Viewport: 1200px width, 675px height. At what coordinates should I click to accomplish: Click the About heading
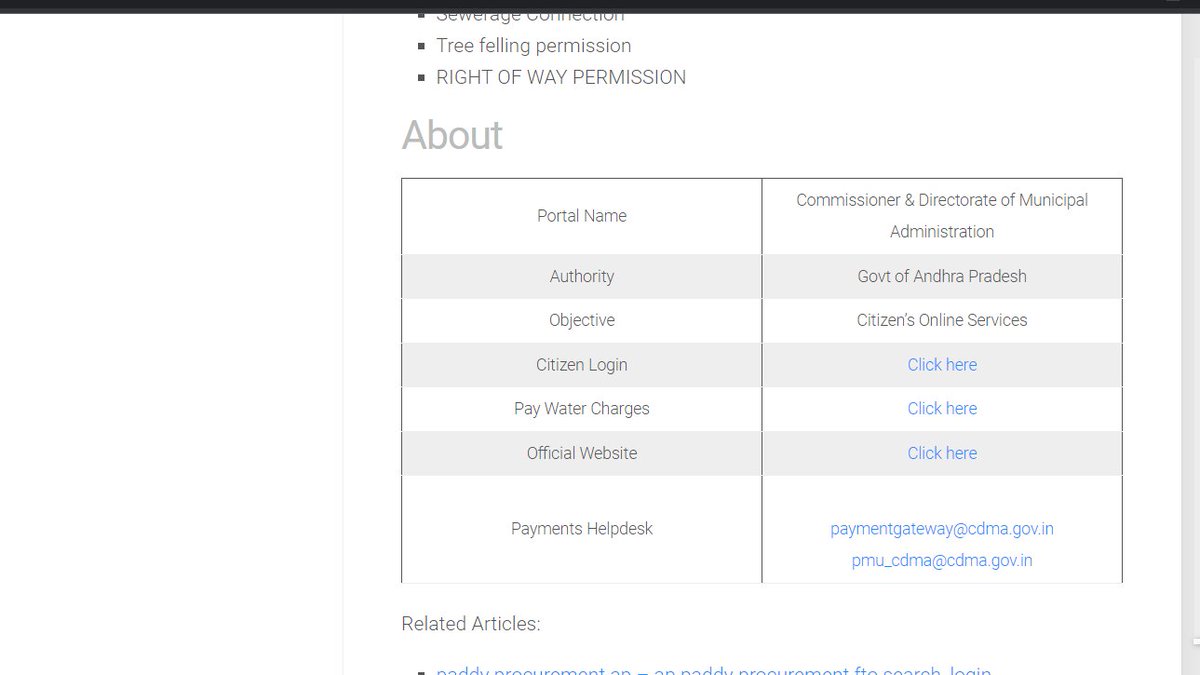pyautogui.click(x=452, y=135)
